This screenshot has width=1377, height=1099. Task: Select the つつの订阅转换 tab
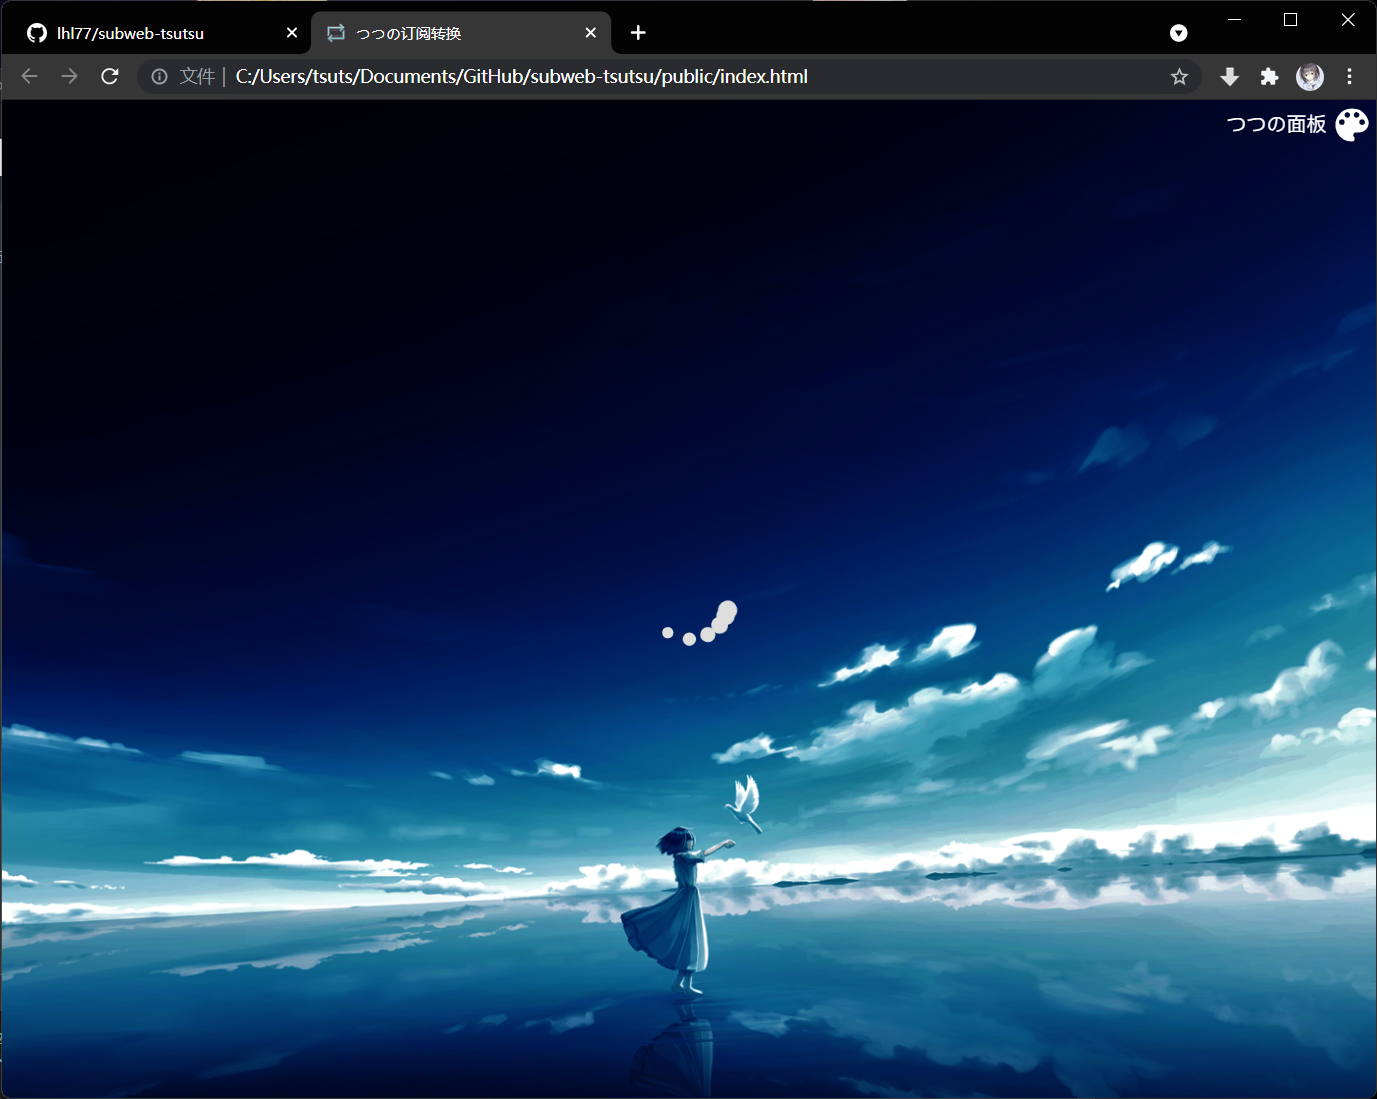[x=461, y=33]
